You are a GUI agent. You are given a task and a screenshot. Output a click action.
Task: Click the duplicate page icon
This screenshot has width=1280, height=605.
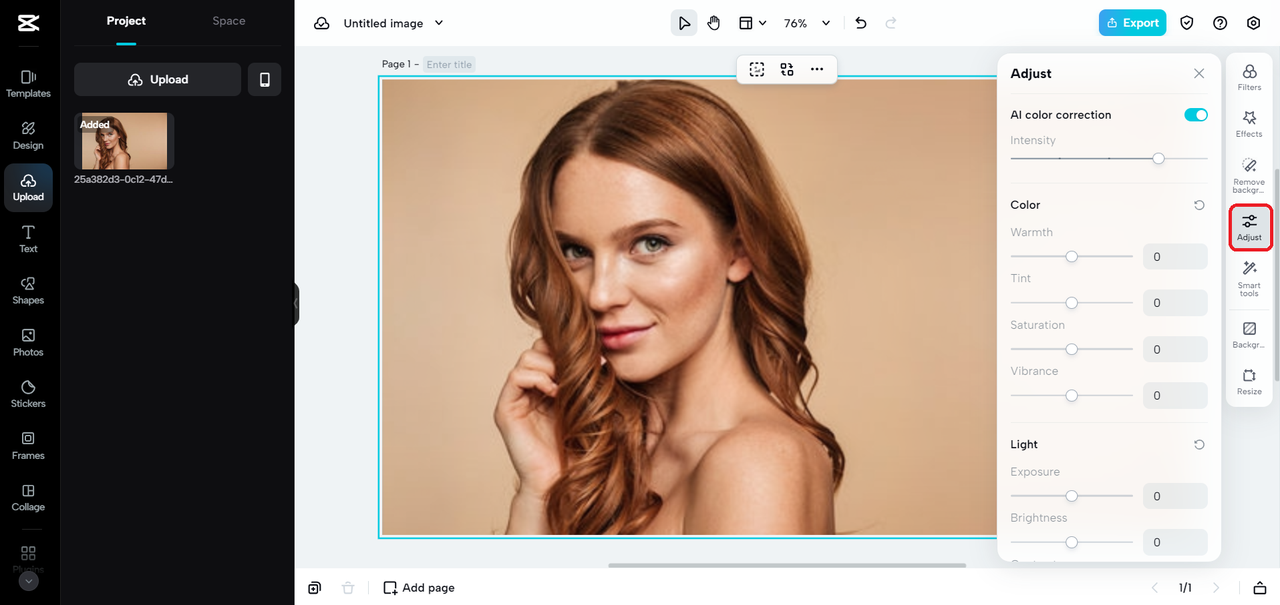315,588
